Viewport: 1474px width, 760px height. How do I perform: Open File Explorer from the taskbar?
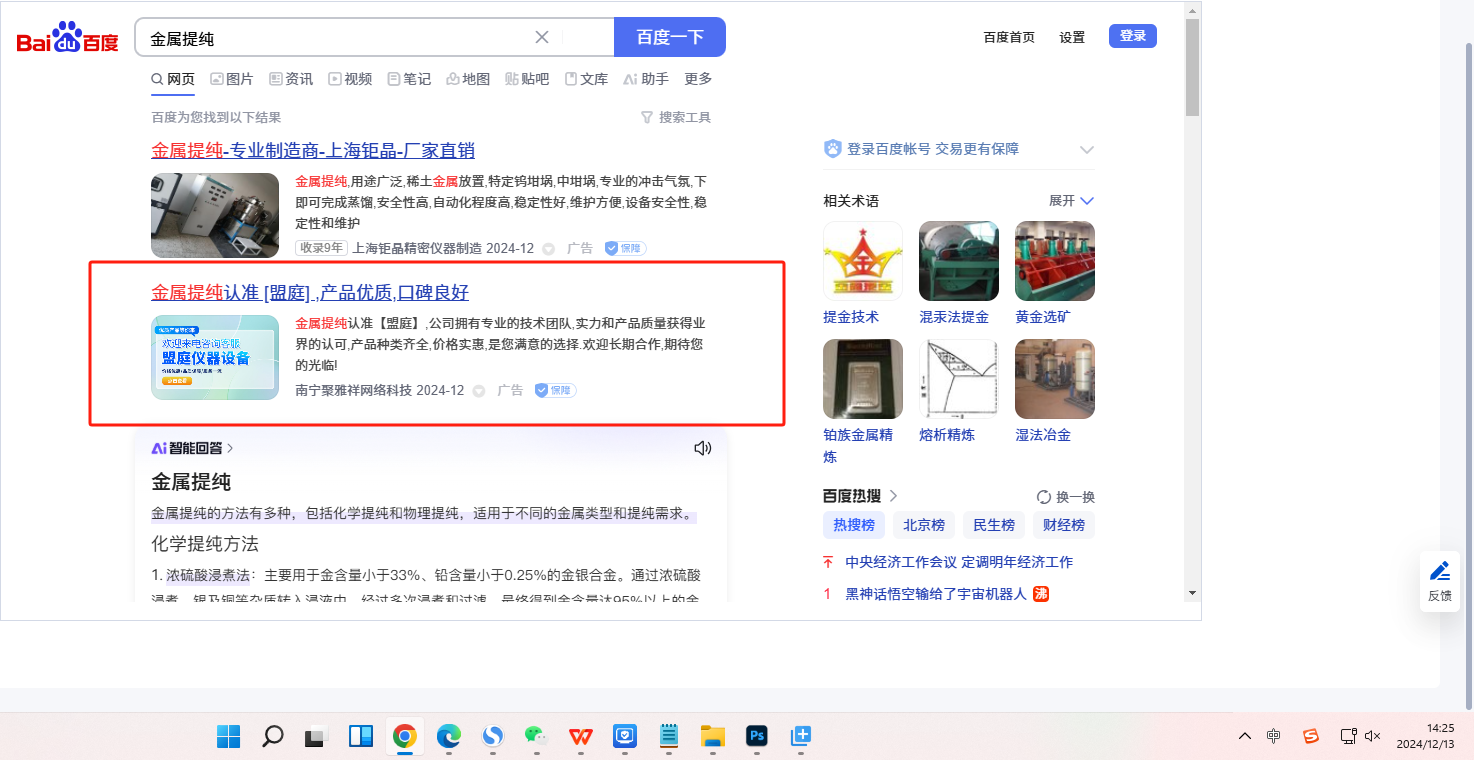[713, 737]
